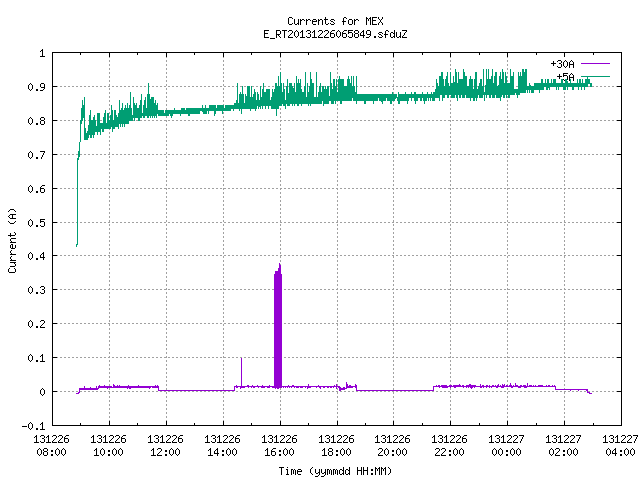Click the y-axis tick value '0.3'

(x=36, y=290)
